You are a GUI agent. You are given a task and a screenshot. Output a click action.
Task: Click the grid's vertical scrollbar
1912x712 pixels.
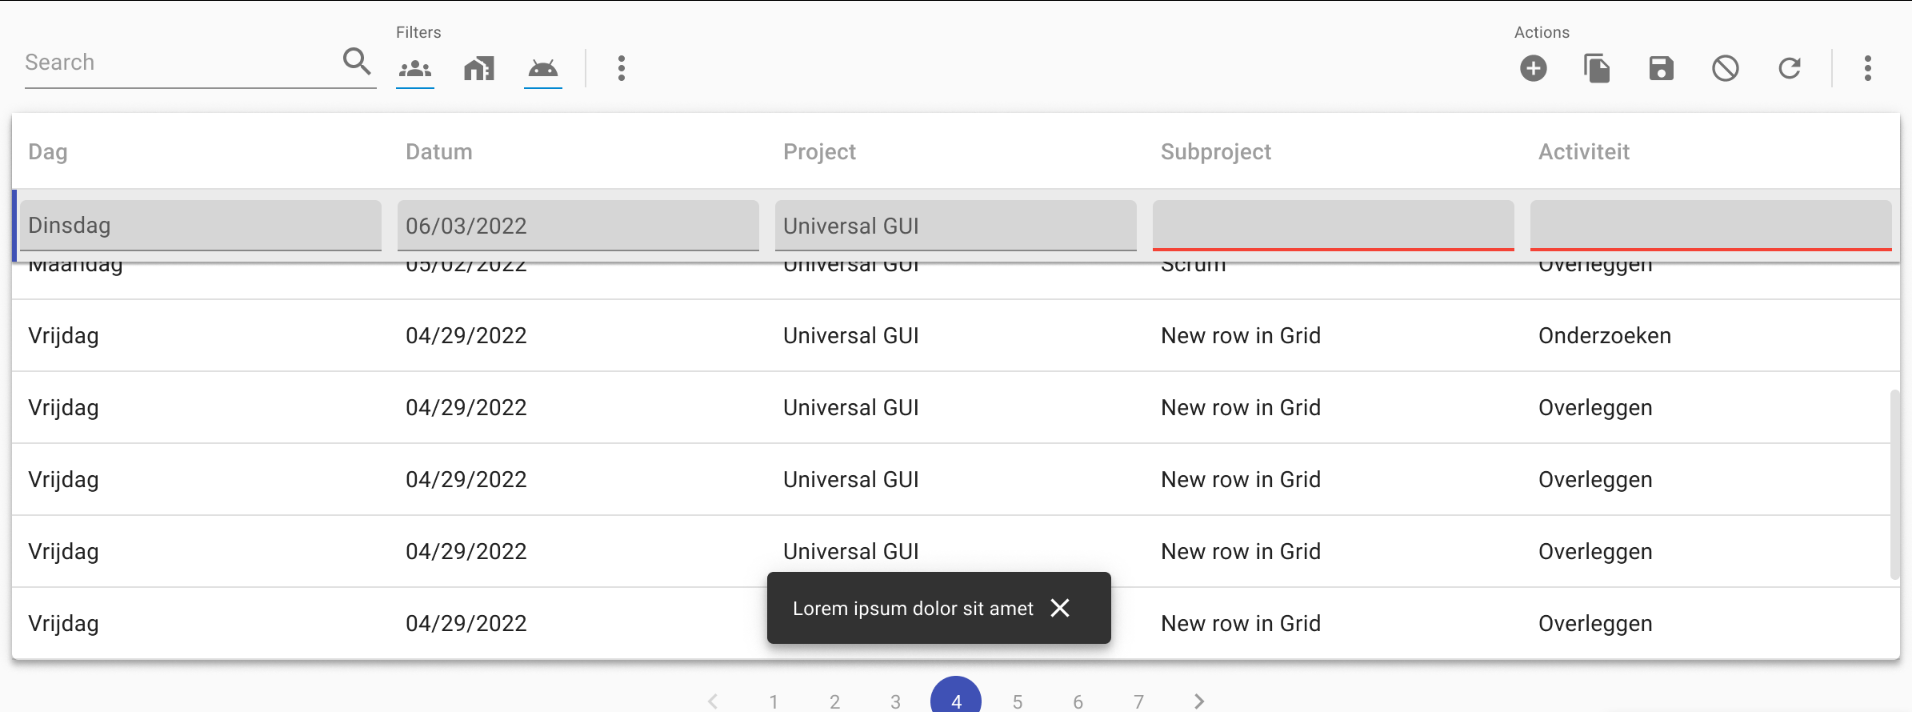(x=1895, y=484)
